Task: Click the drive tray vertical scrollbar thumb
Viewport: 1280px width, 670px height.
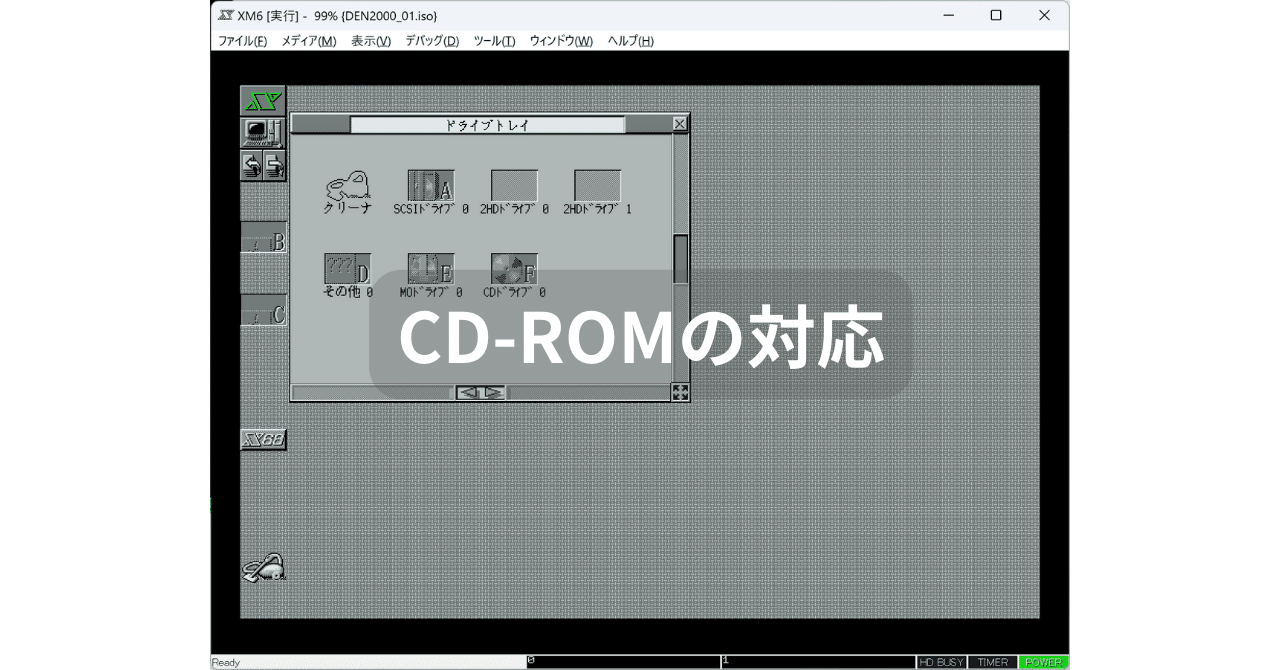Action: click(x=680, y=260)
